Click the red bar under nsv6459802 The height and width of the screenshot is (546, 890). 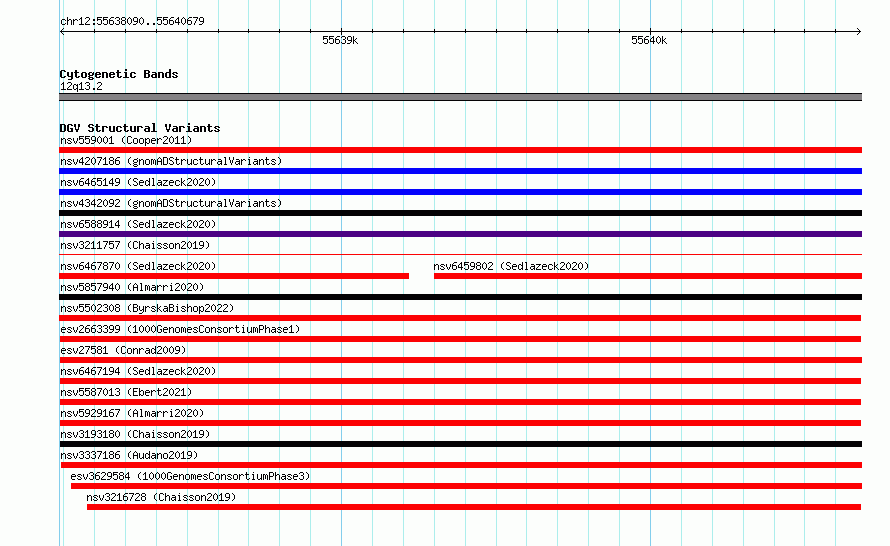(x=648, y=276)
